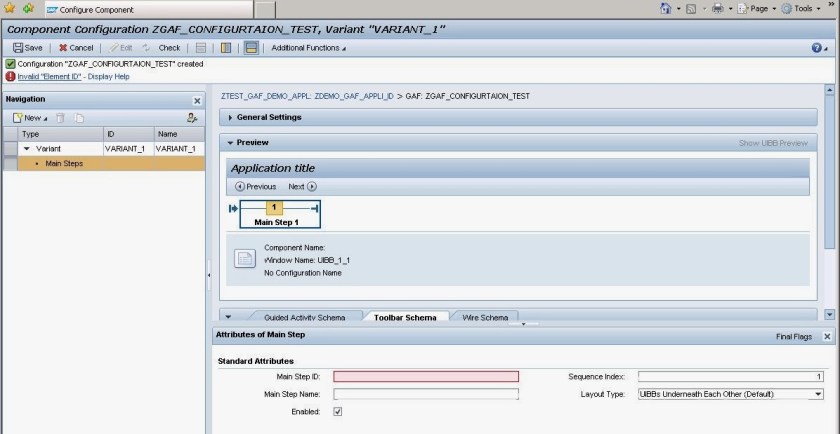Toggle the Navigation side panel icon
840x434 pixels.
tap(226, 48)
